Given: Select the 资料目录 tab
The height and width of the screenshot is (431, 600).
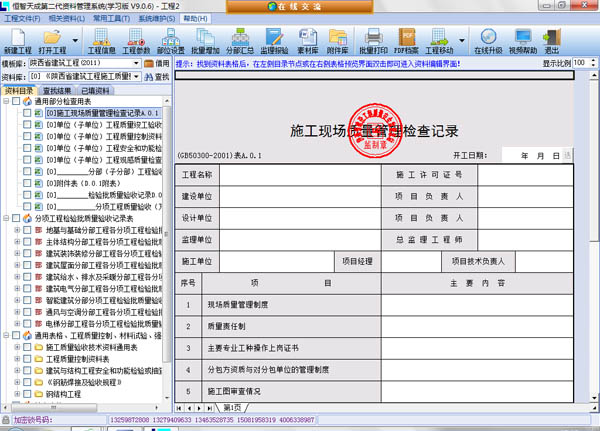Looking at the screenshot, I should pos(19,91).
